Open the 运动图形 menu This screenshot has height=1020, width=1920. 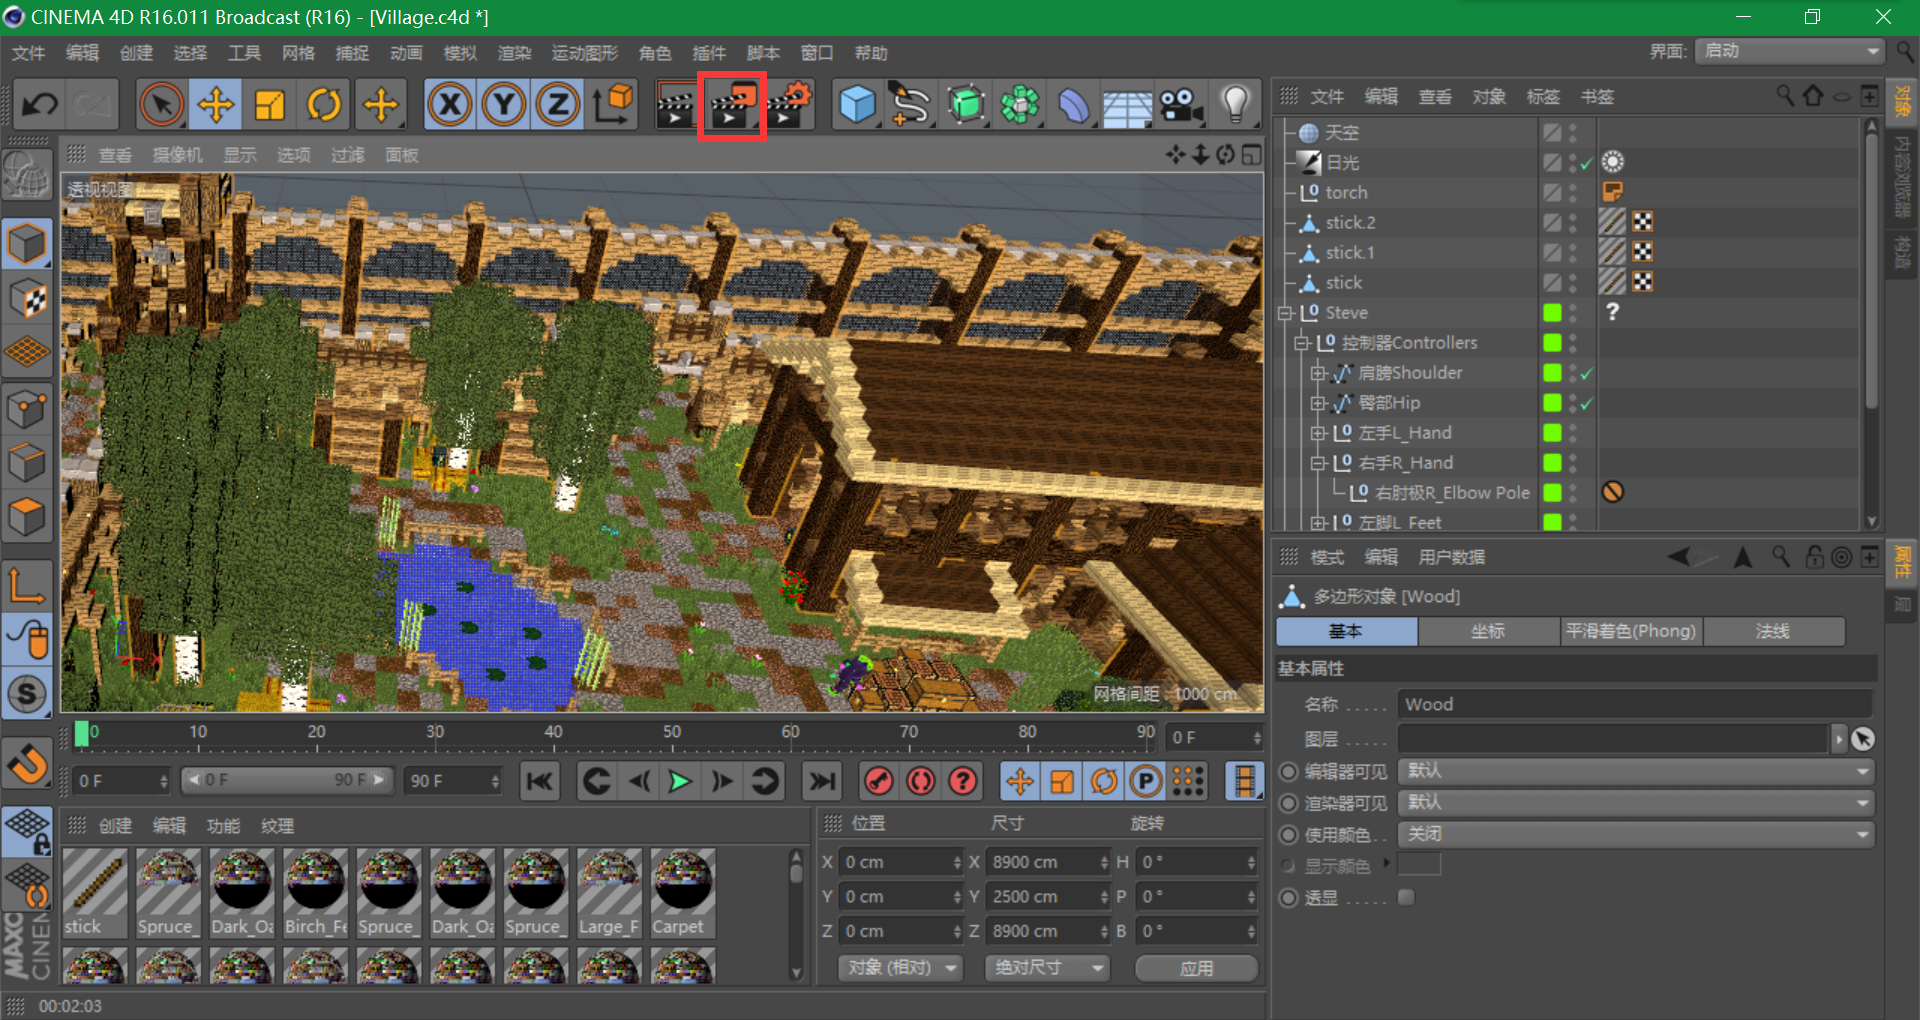[x=585, y=53]
